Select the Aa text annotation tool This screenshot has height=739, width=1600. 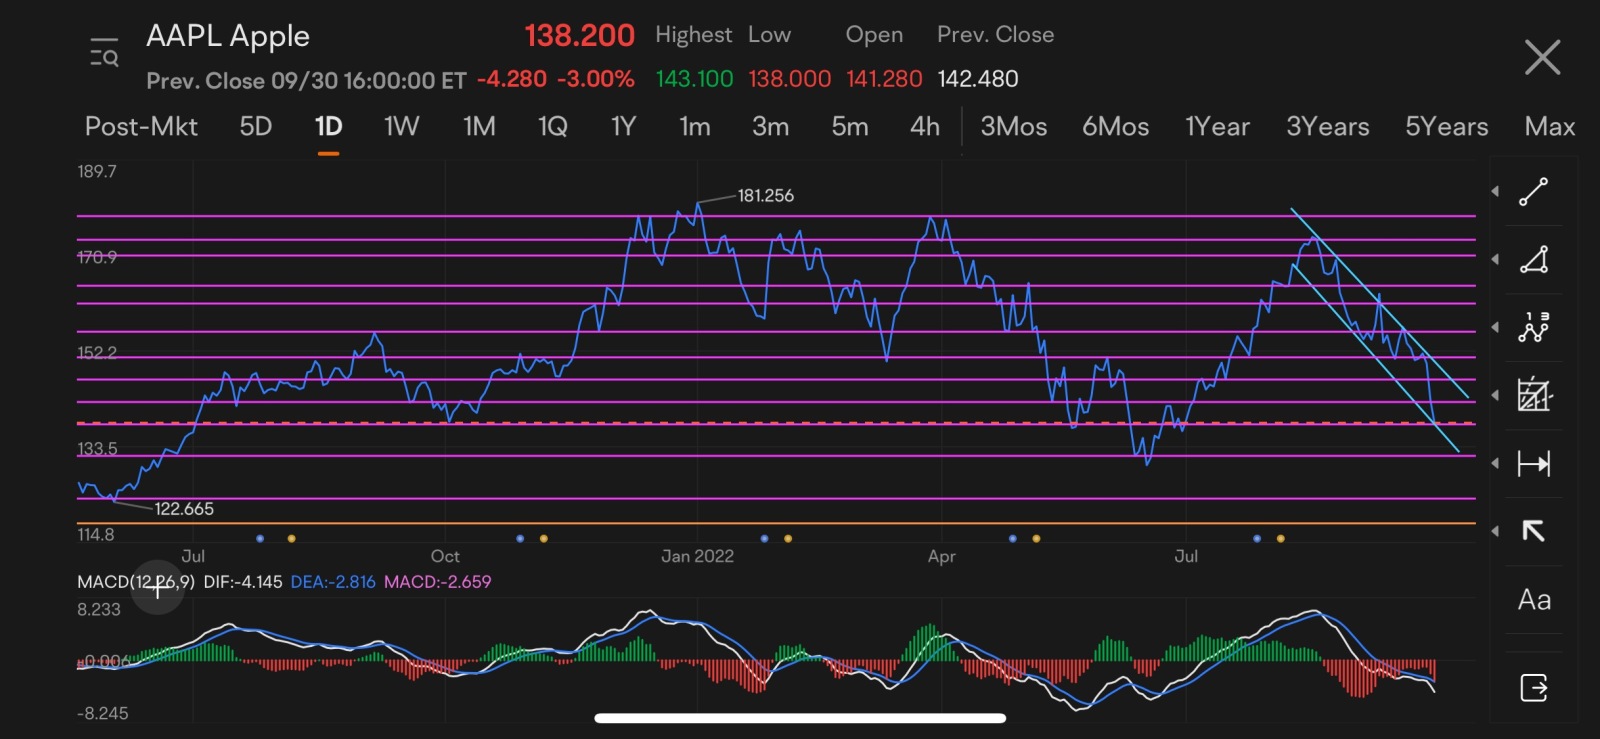tap(1534, 600)
